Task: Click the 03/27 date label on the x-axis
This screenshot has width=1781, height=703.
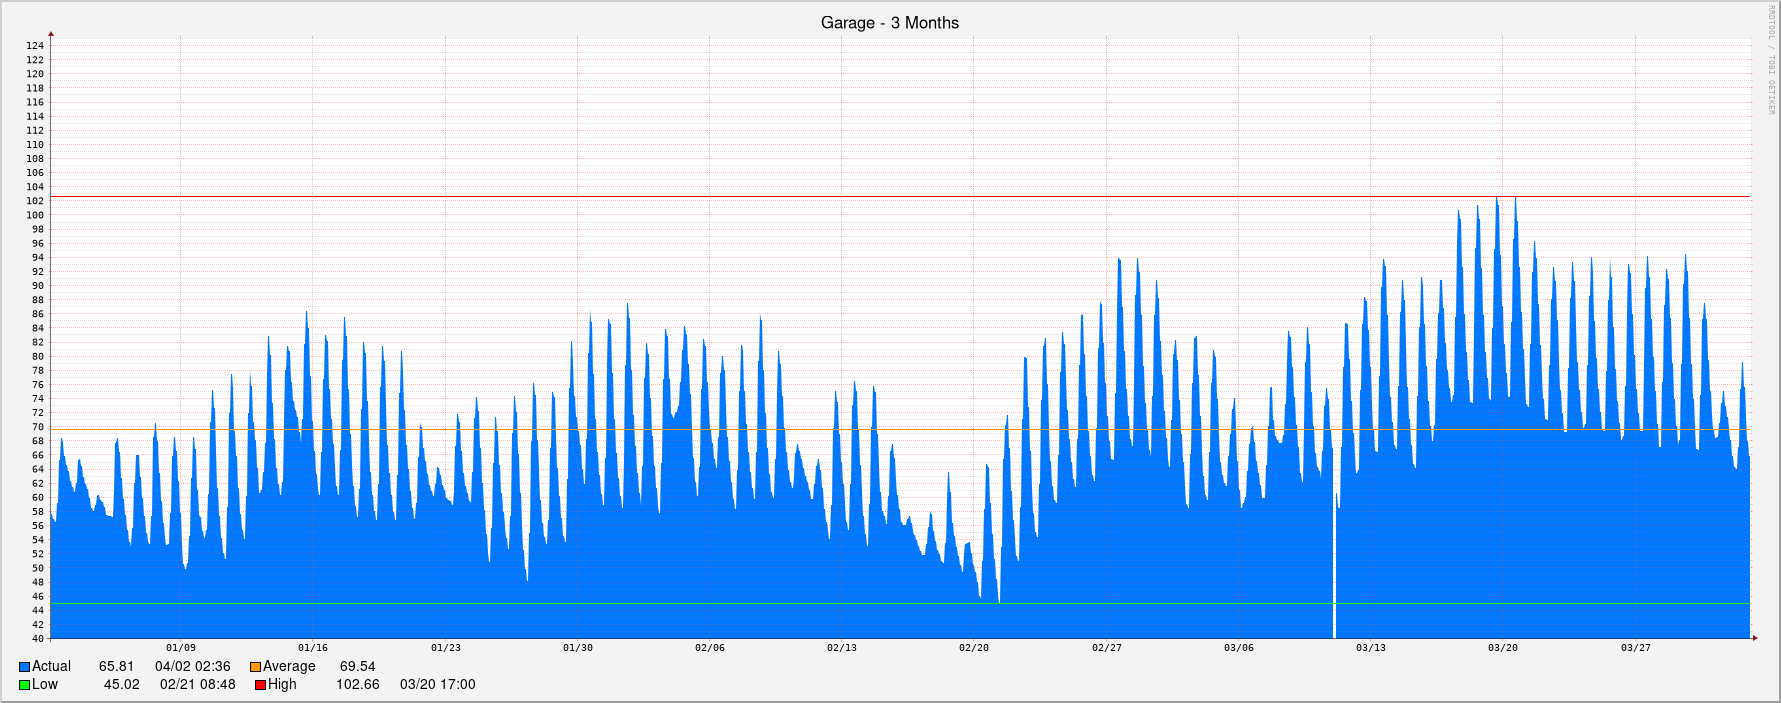Action: (x=1635, y=648)
